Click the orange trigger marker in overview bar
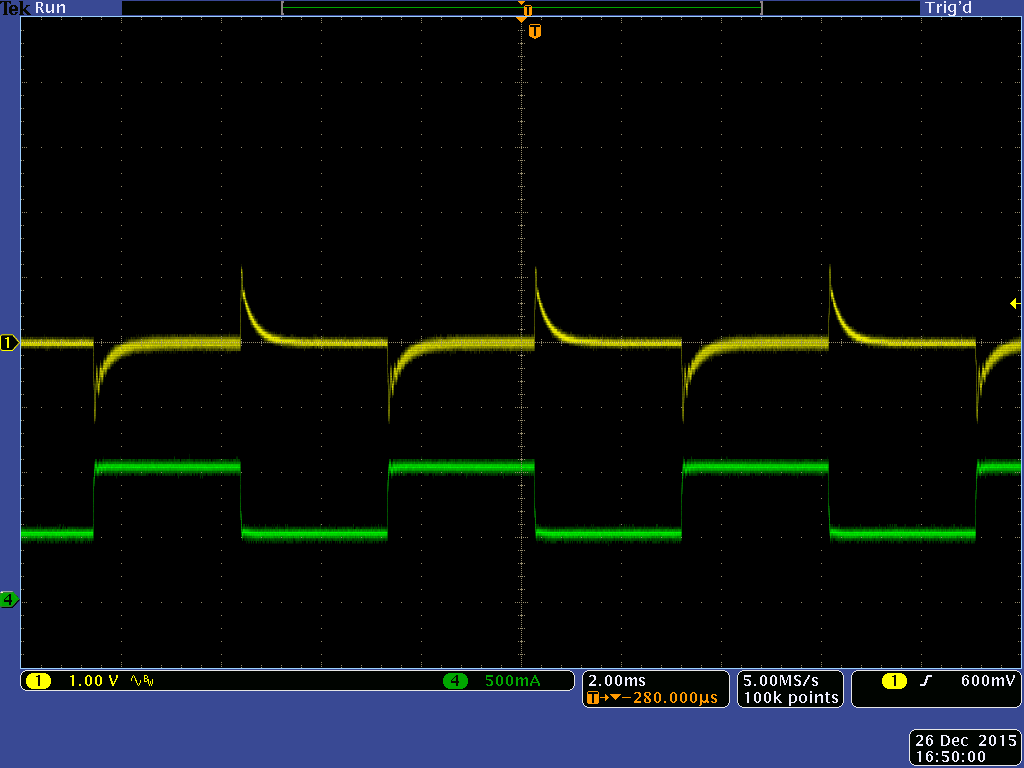 (x=527, y=10)
